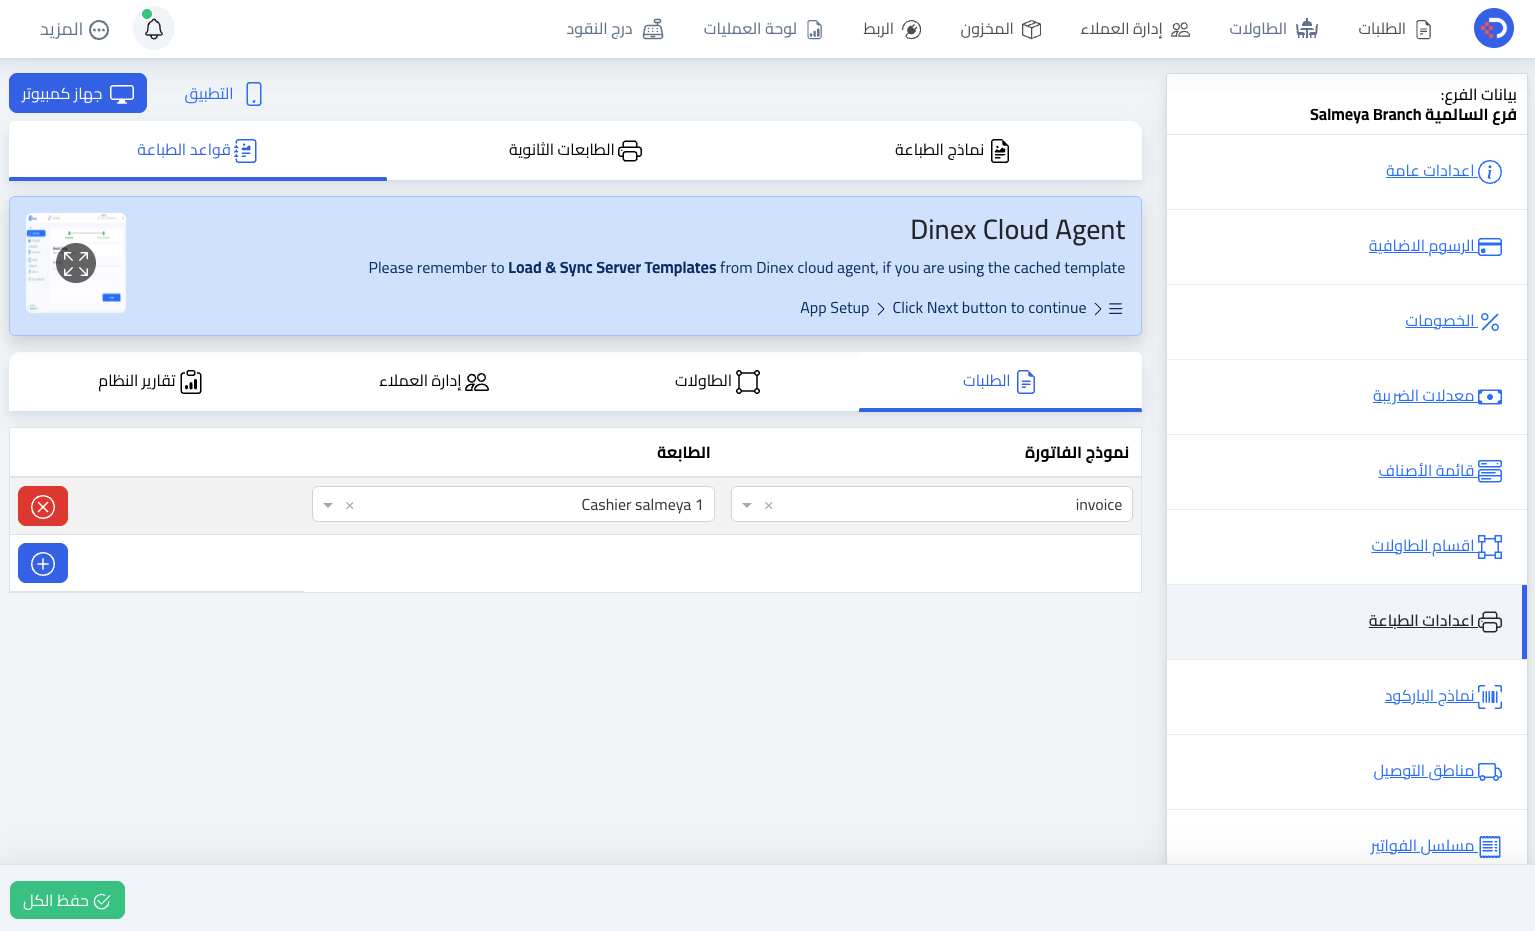
Task: Click the Dinex Cloud Agent heading
Action: tap(1017, 230)
